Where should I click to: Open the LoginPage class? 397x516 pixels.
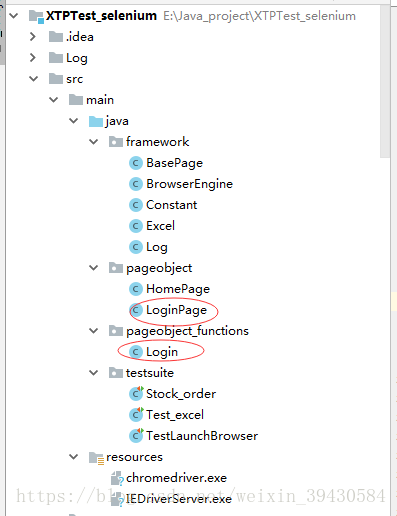tap(176, 310)
